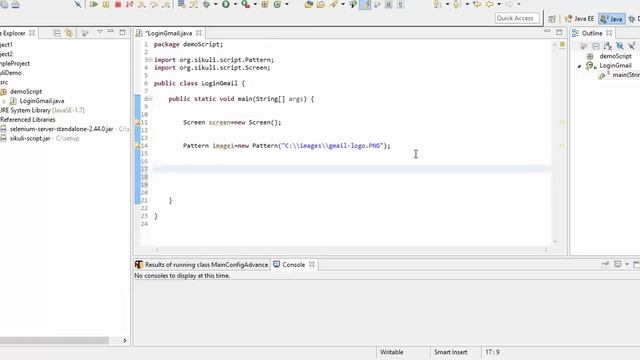Close the Console tab
The width and height of the screenshot is (640, 360).
(312, 264)
